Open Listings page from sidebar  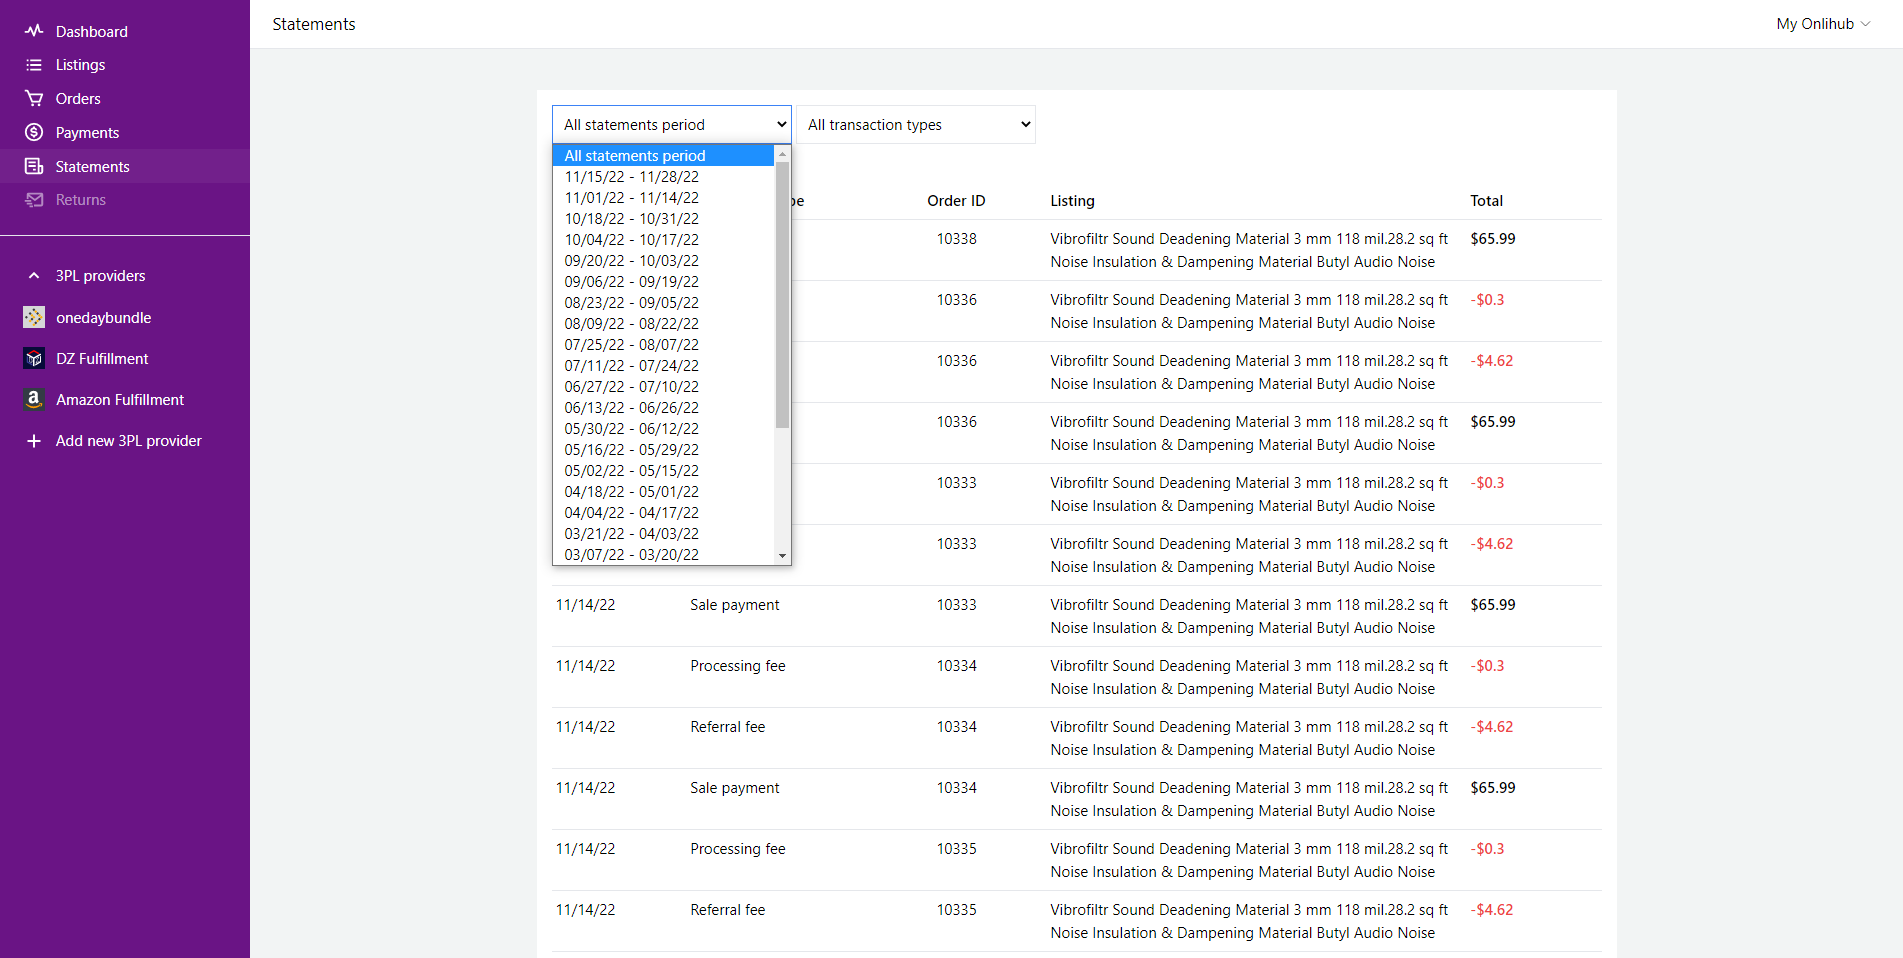(x=80, y=65)
